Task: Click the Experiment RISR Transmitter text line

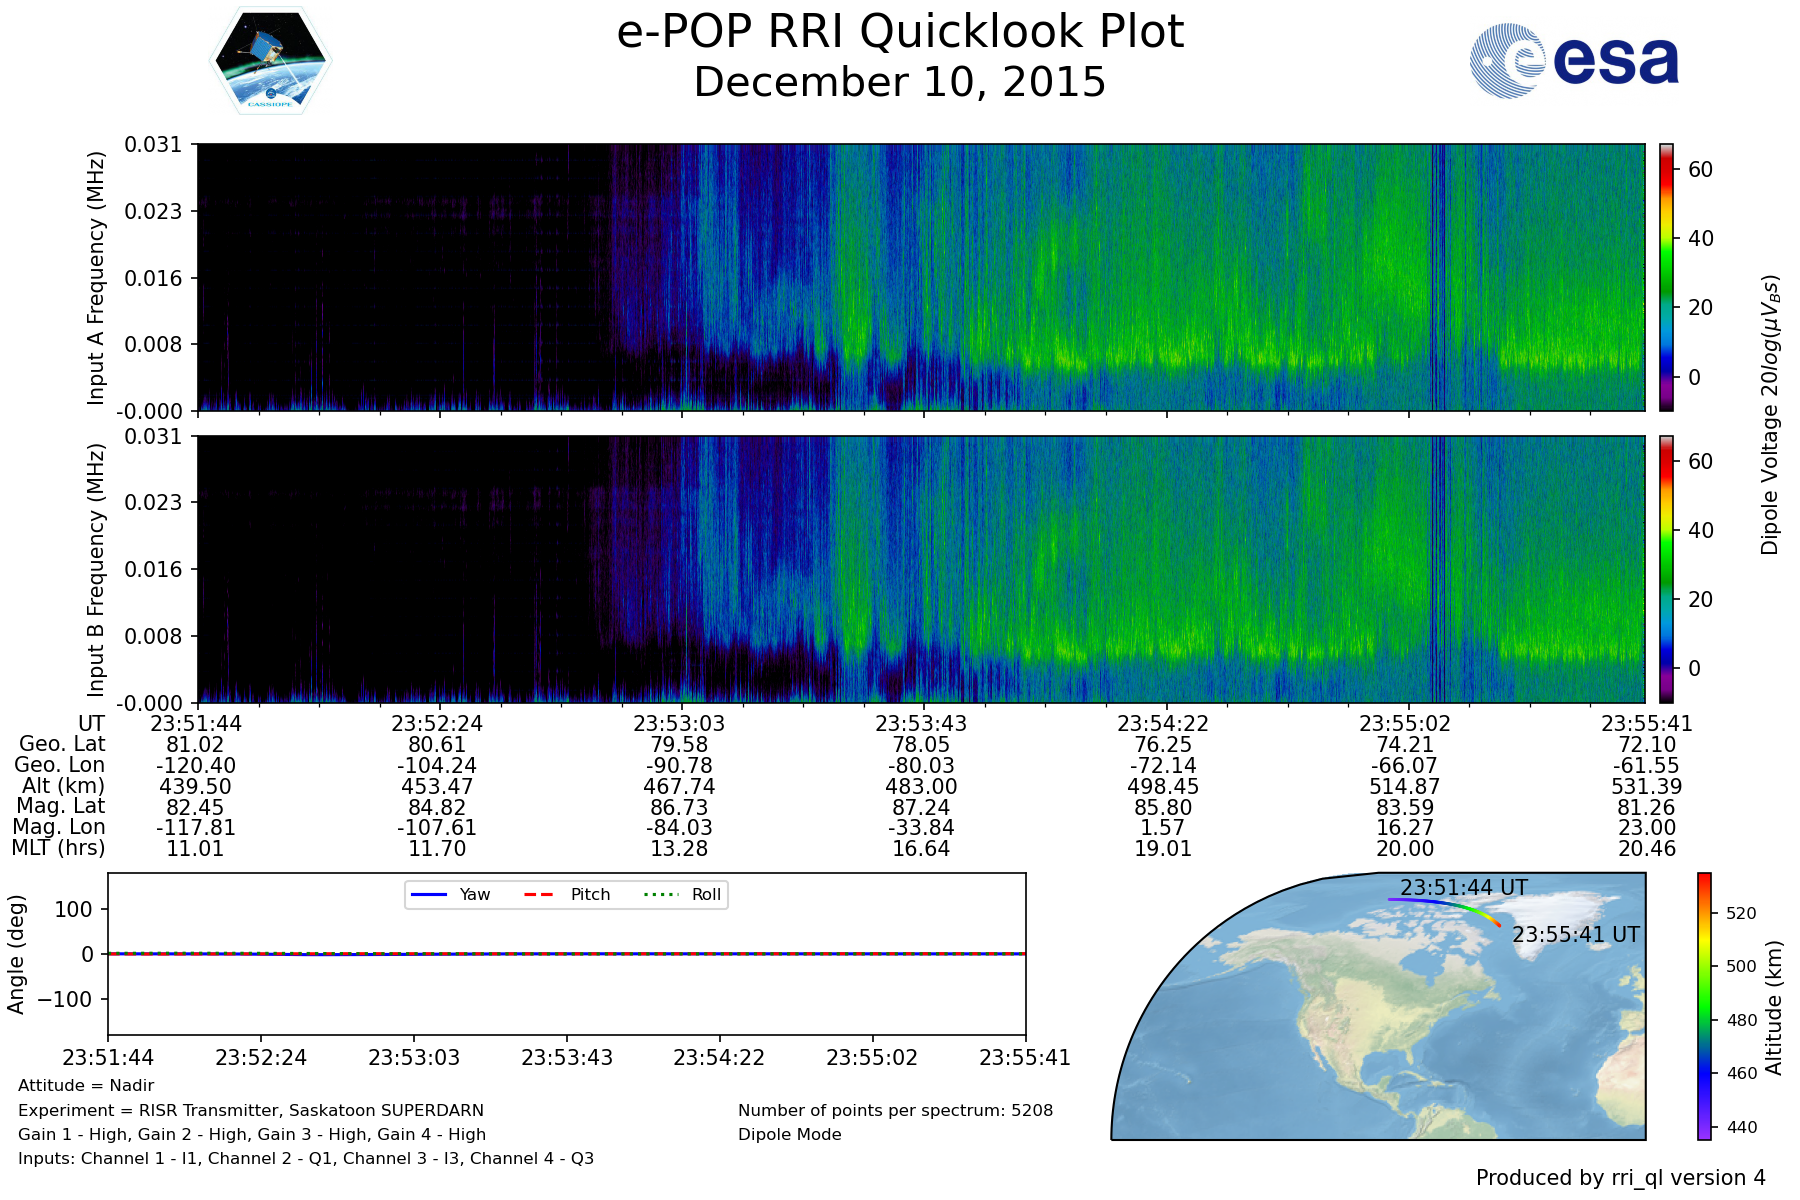Action: 251,1111
